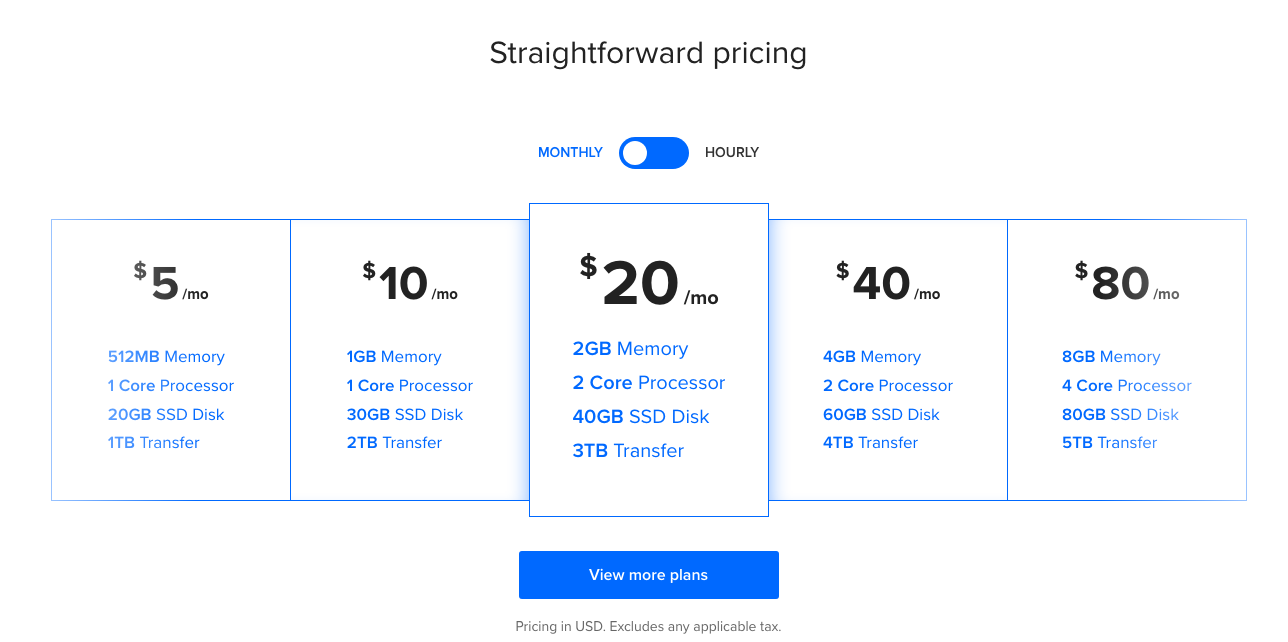Screen dimensions: 1288x642
Task: Click the 4 Core Processor spec
Action: (1127, 386)
